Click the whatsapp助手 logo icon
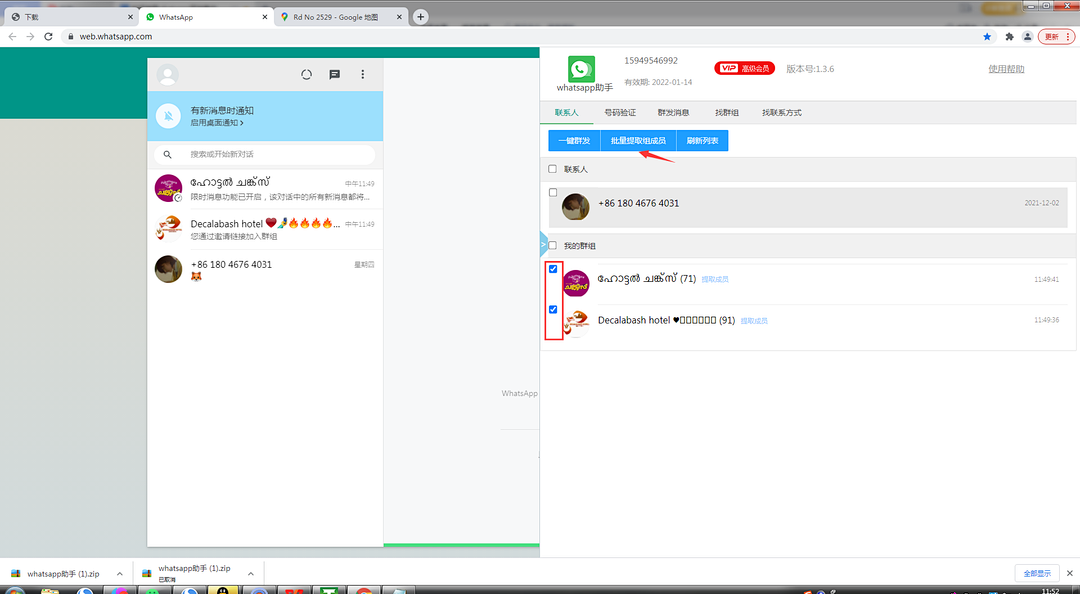 pyautogui.click(x=581, y=69)
